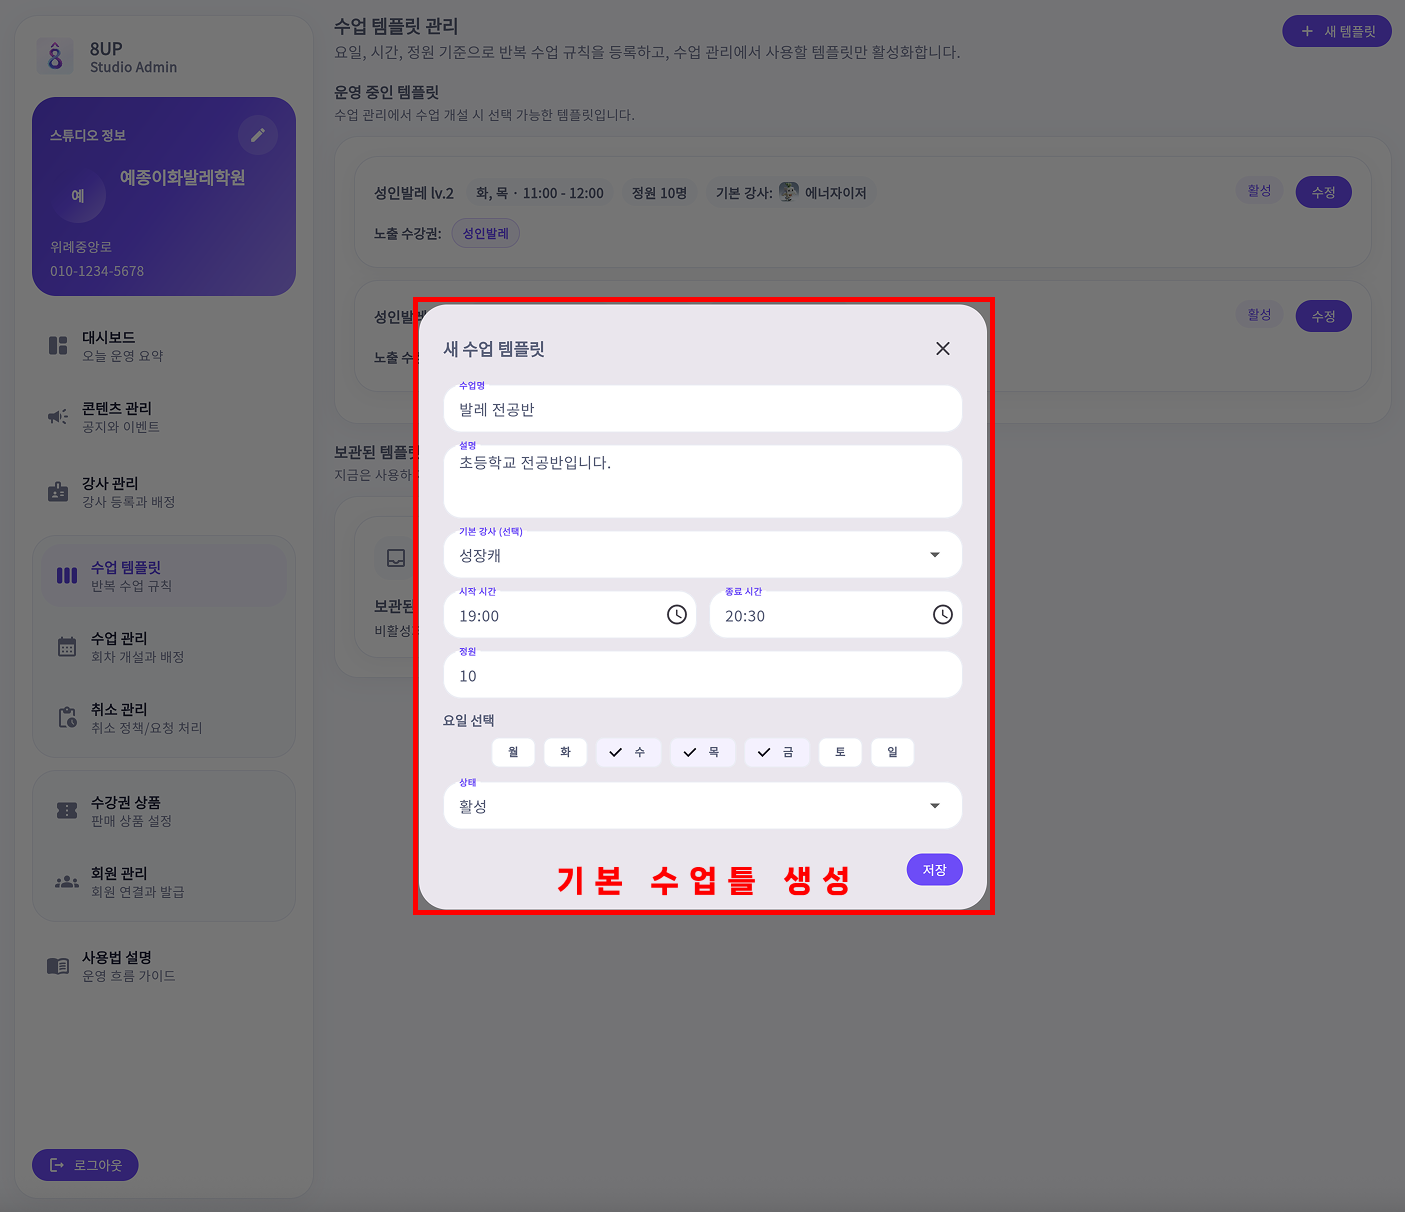Deselect the 수 day chip
The image size is (1405, 1212).
(x=628, y=752)
